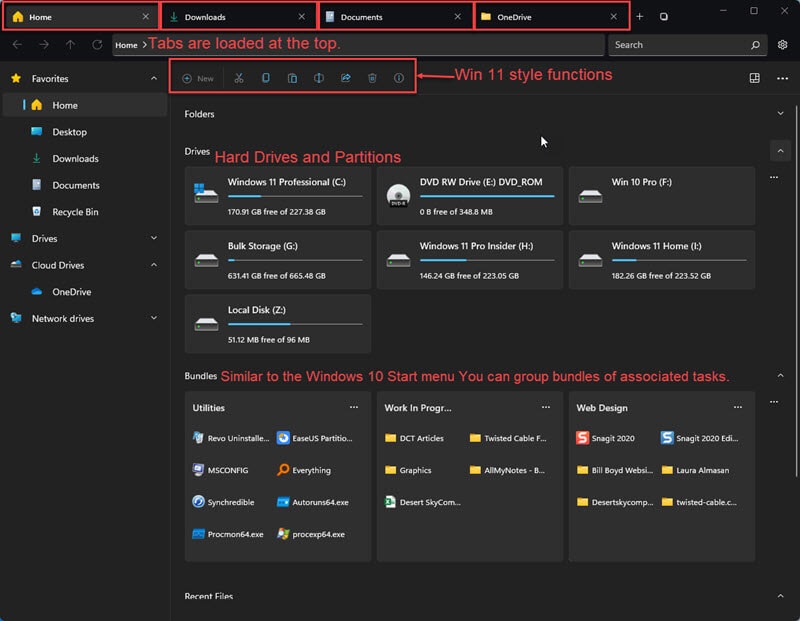800x621 pixels.
Task: Open Desktop in the sidebar favorites
Action: 85,132
